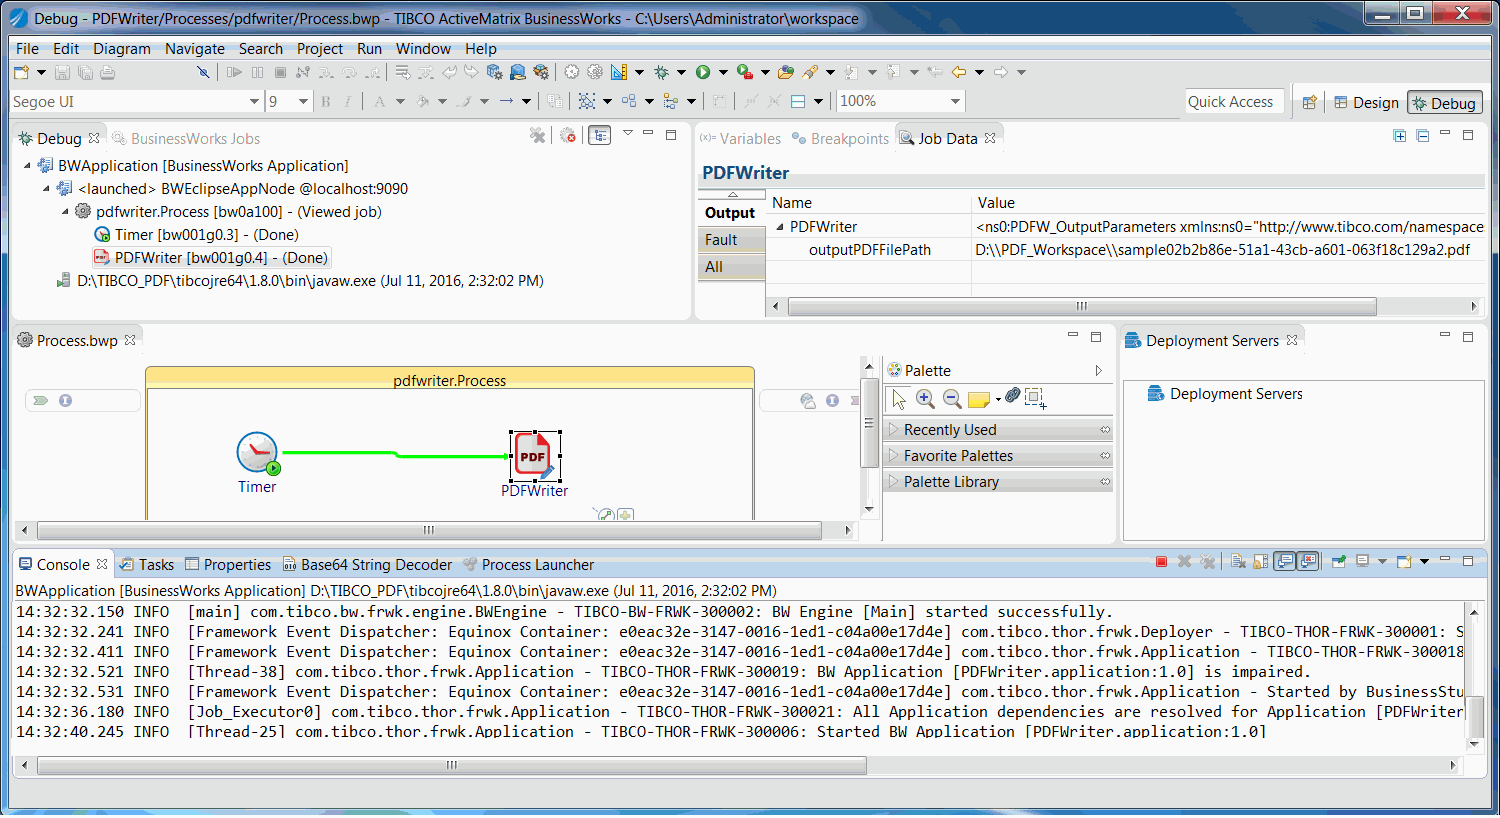Viewport: 1500px width, 818px height.
Task: Click the palette Zoom Out tool
Action: tap(952, 399)
